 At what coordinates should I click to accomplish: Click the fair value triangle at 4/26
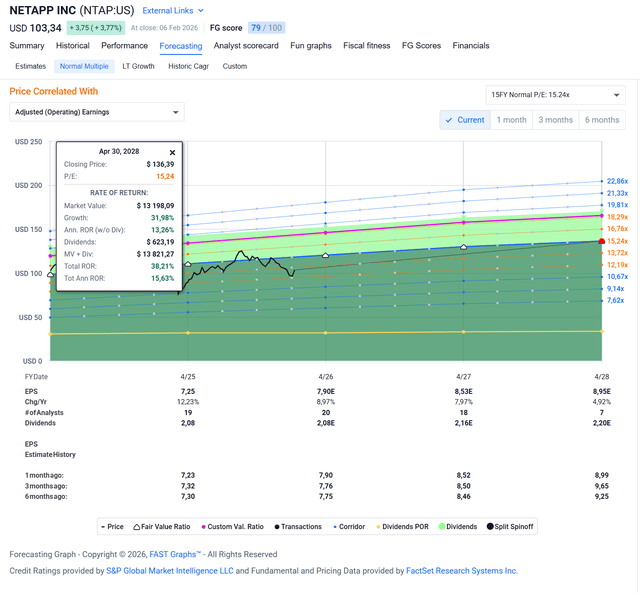[x=325, y=255]
